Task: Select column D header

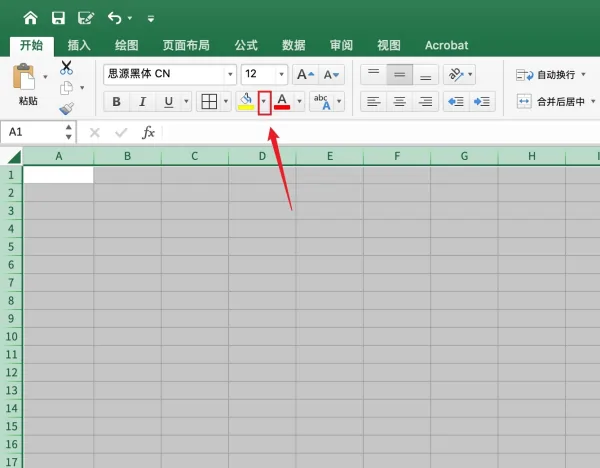Action: (262, 157)
